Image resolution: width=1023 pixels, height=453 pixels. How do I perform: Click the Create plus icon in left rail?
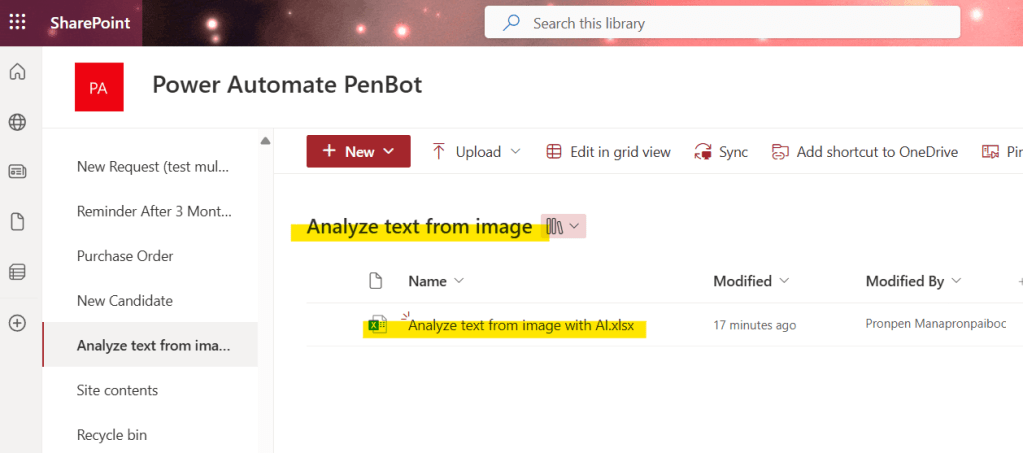tap(17, 323)
